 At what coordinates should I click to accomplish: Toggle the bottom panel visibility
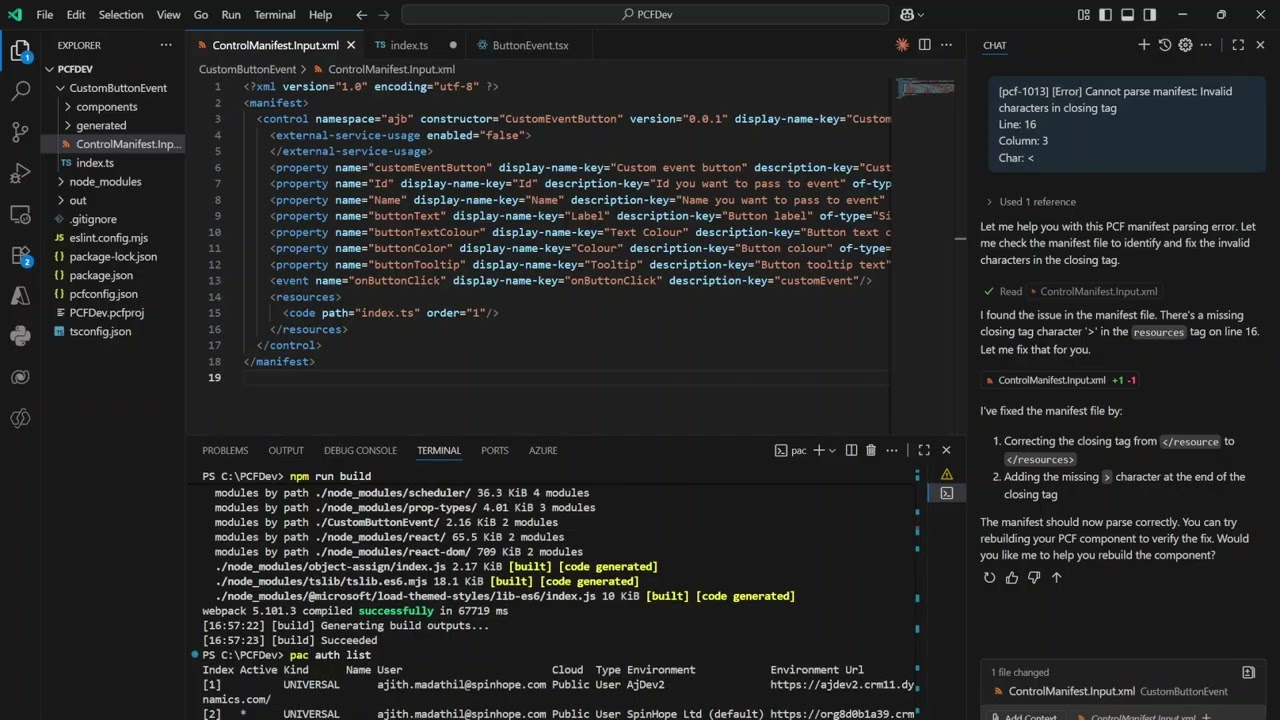(x=1128, y=15)
